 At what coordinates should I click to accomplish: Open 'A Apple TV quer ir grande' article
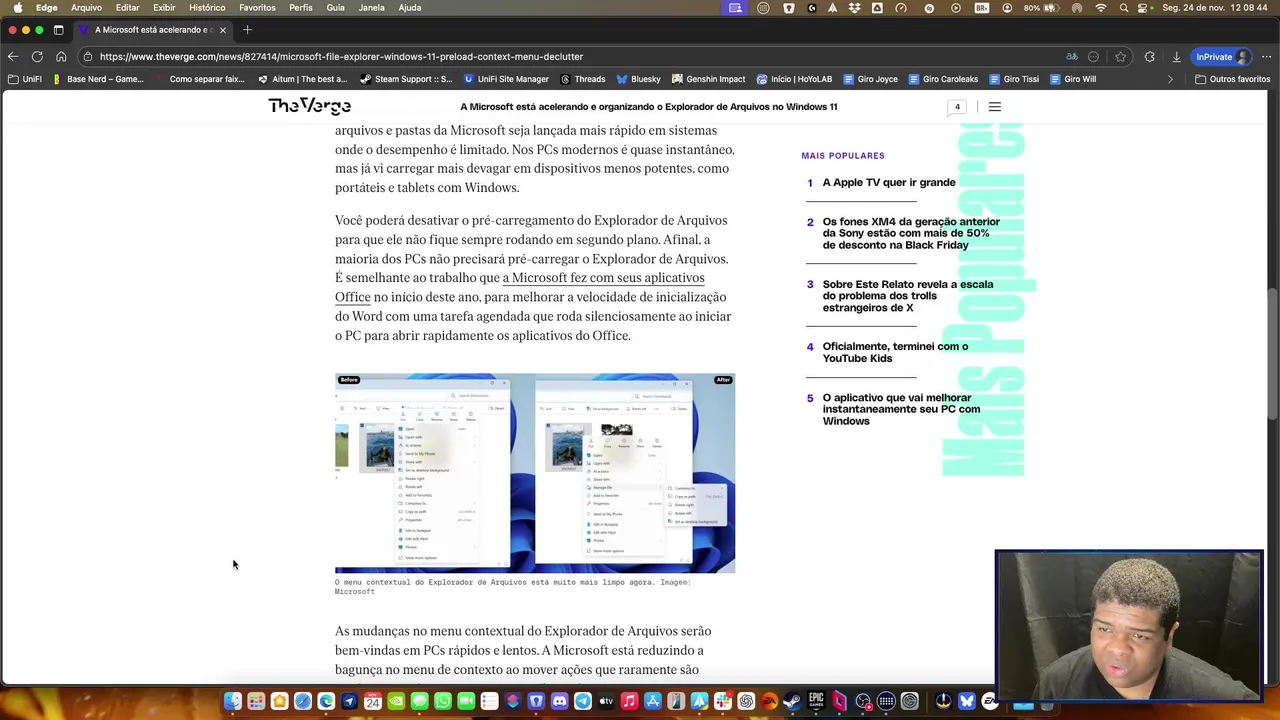coord(889,183)
